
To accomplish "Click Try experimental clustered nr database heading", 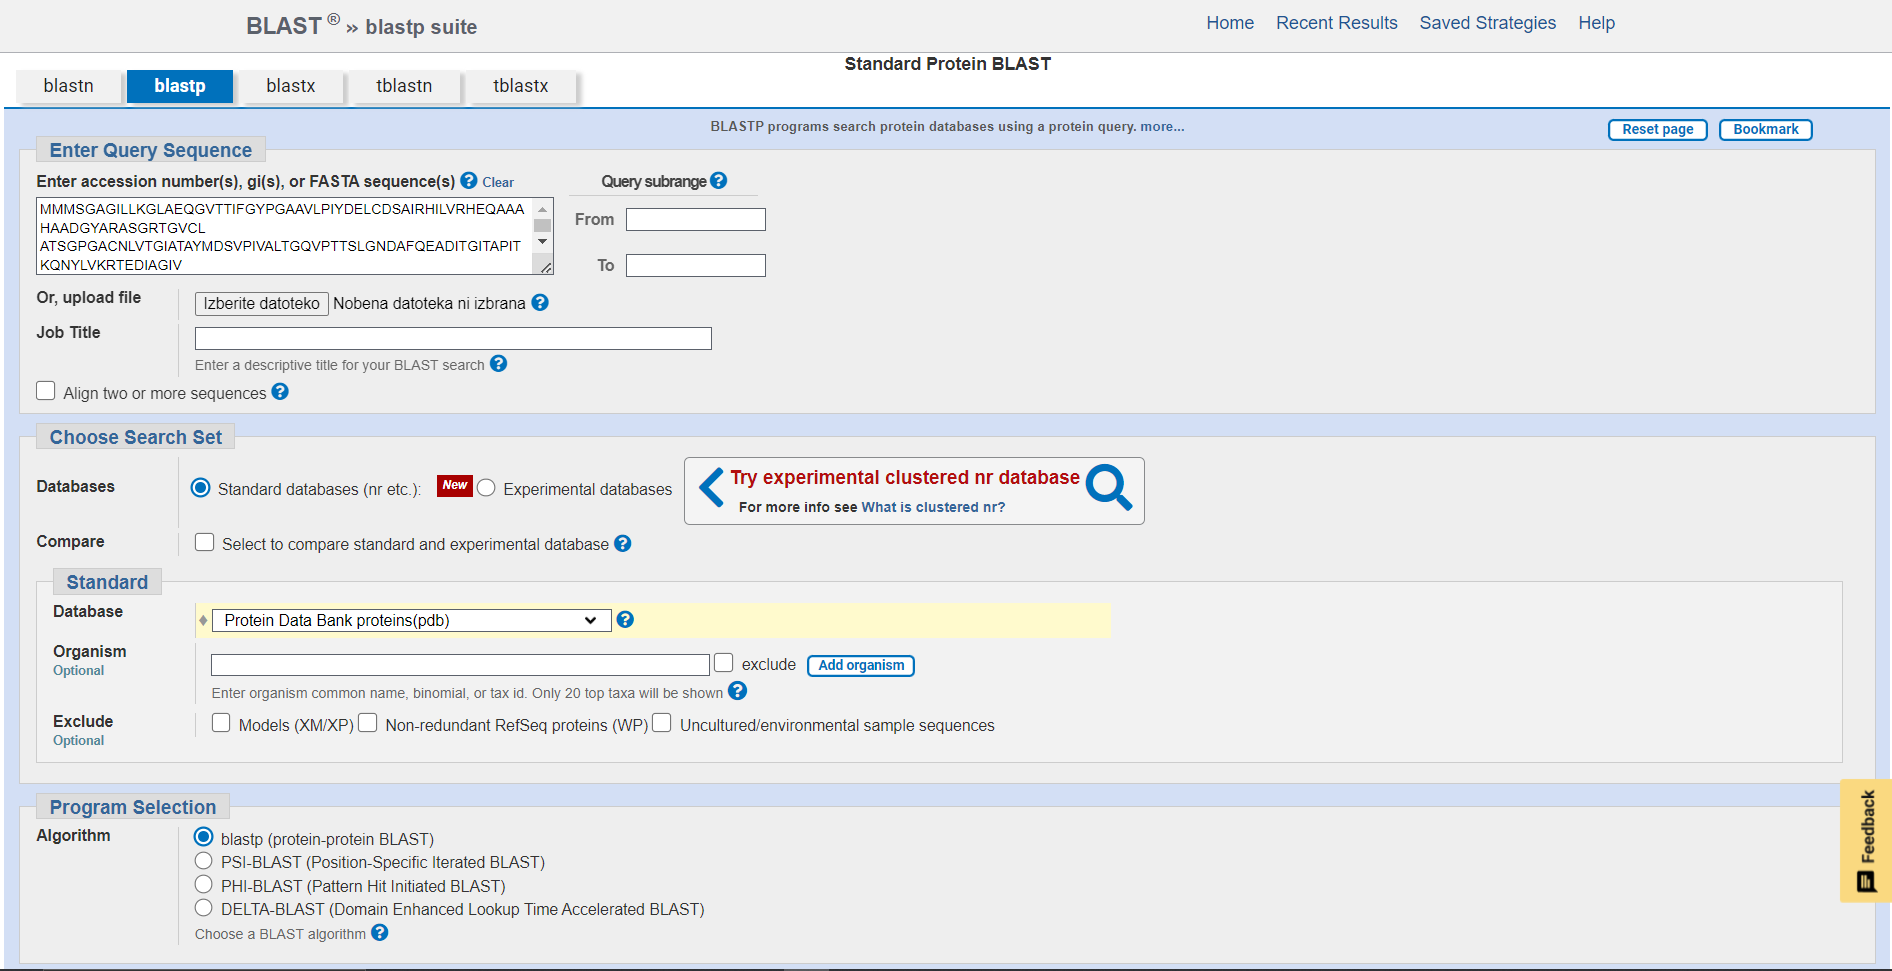I will click(905, 478).
